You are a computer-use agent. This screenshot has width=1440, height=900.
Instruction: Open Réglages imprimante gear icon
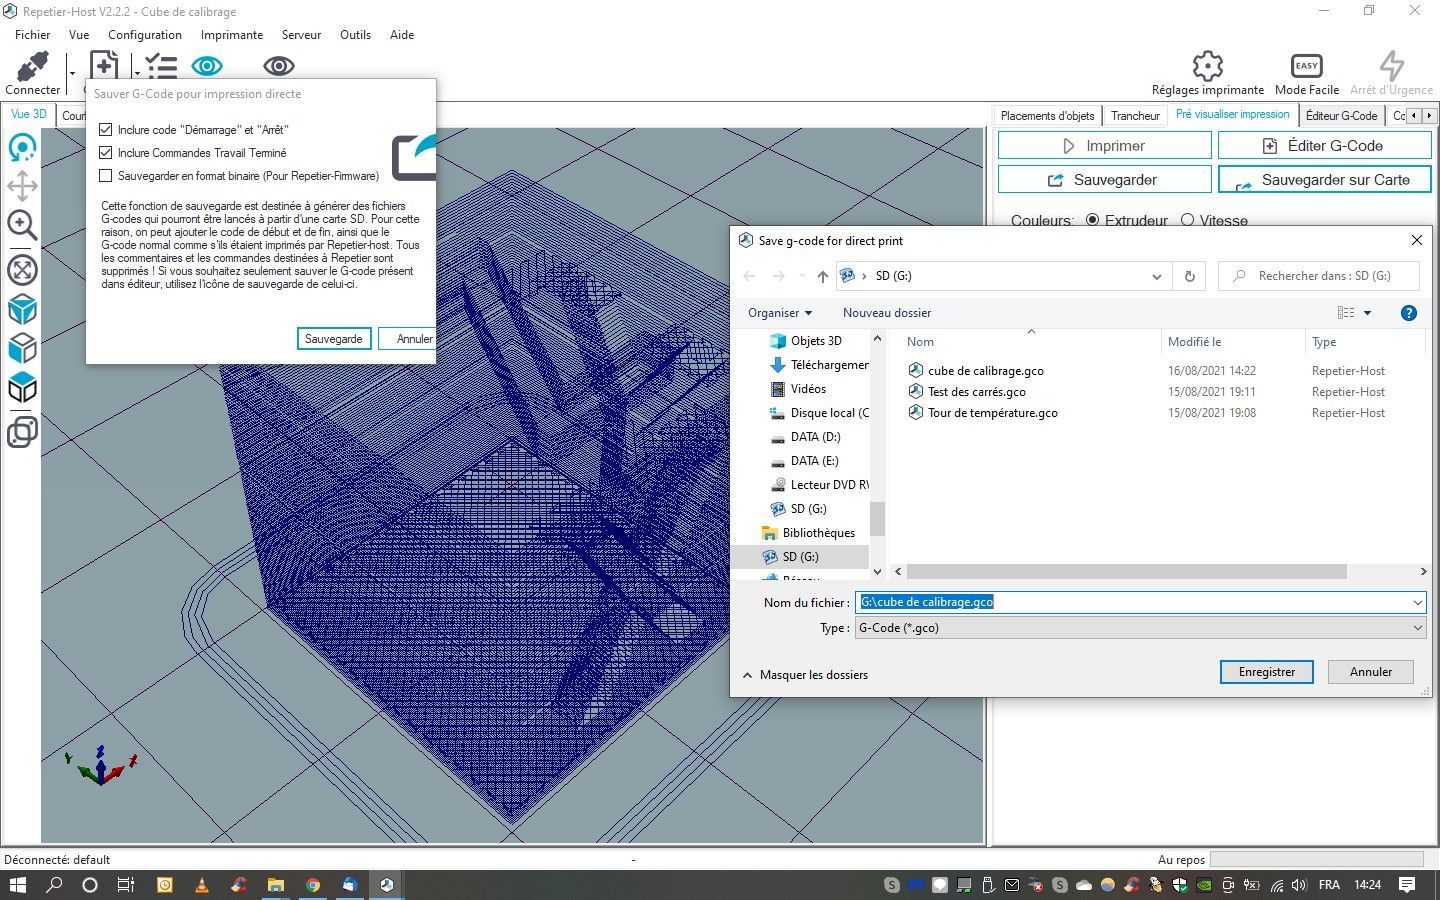pyautogui.click(x=1207, y=67)
